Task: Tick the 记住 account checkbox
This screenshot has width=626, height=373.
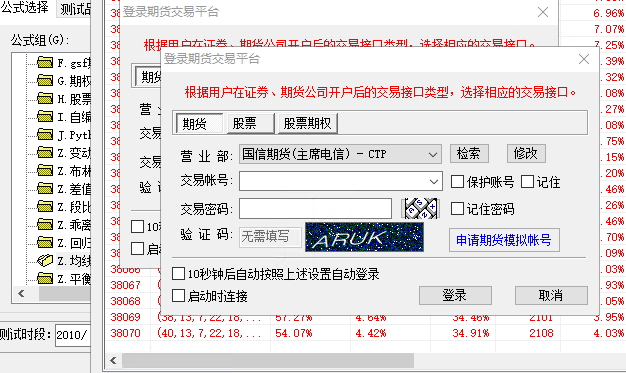Action: pyautogui.click(x=527, y=182)
